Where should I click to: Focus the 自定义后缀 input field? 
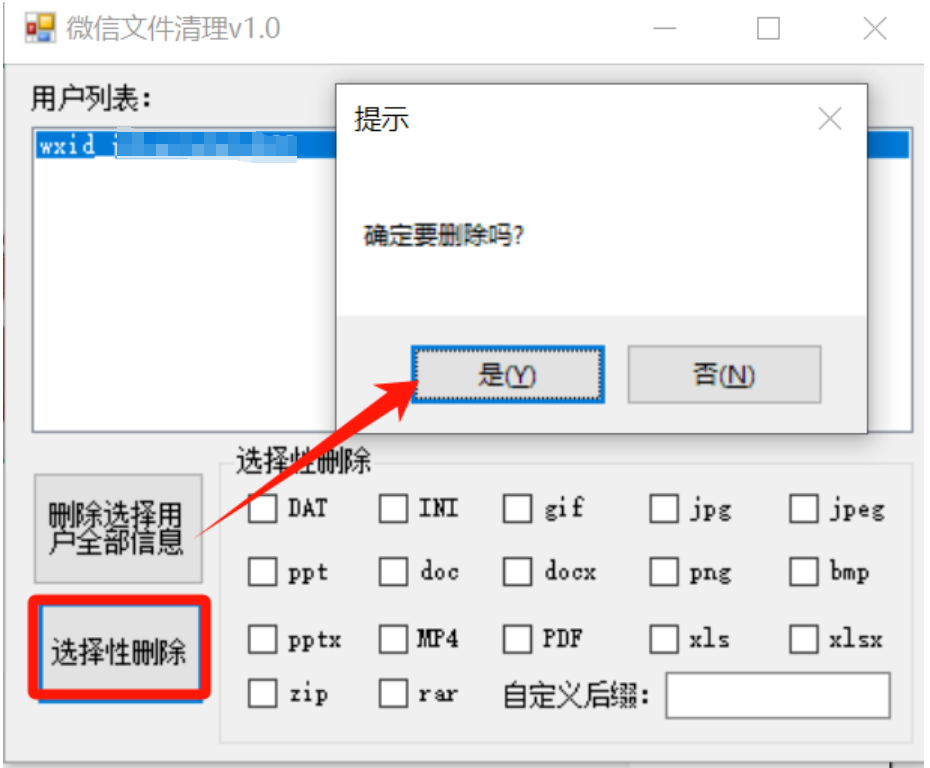[x=778, y=695]
